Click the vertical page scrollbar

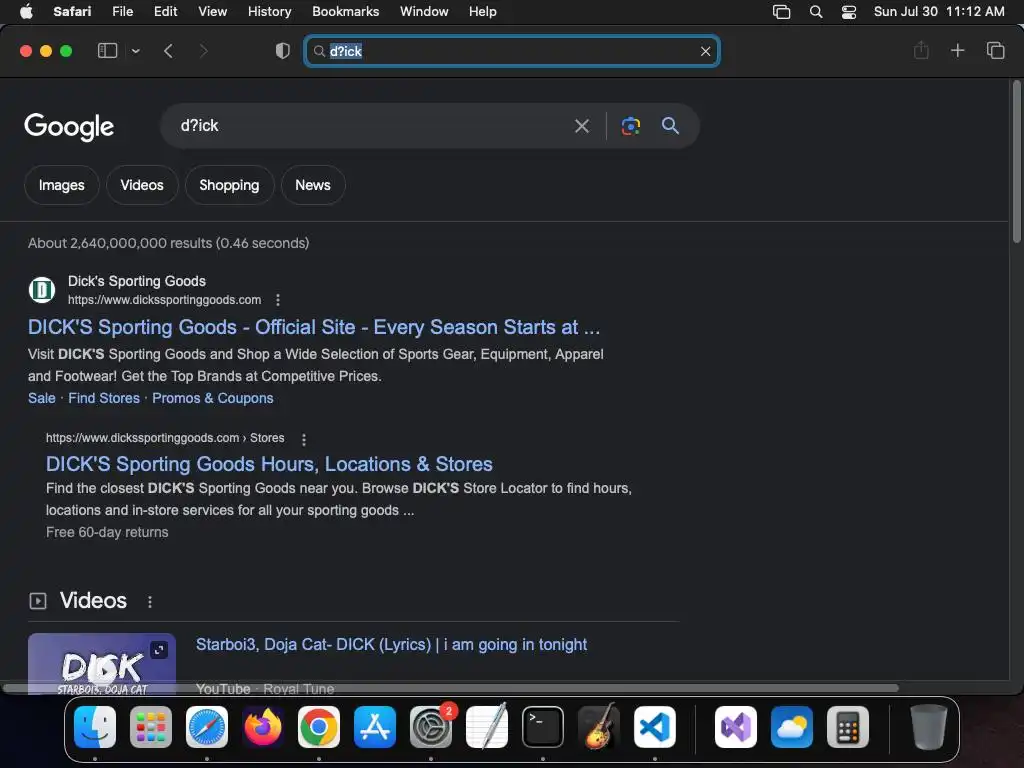click(1017, 162)
